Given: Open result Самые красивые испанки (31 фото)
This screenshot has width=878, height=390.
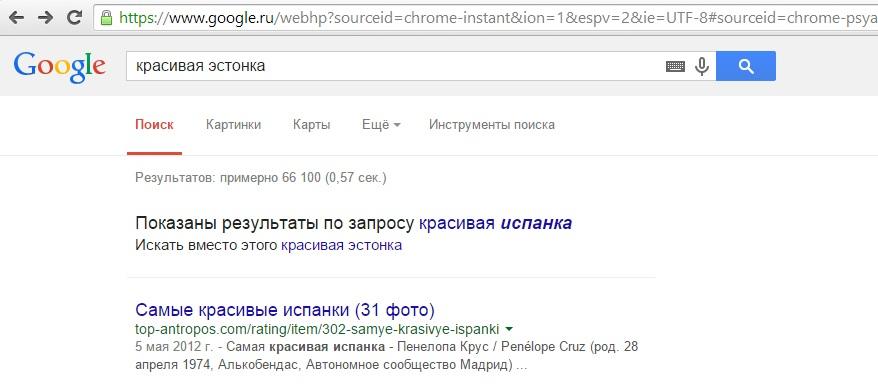Looking at the screenshot, I should pos(285,309).
